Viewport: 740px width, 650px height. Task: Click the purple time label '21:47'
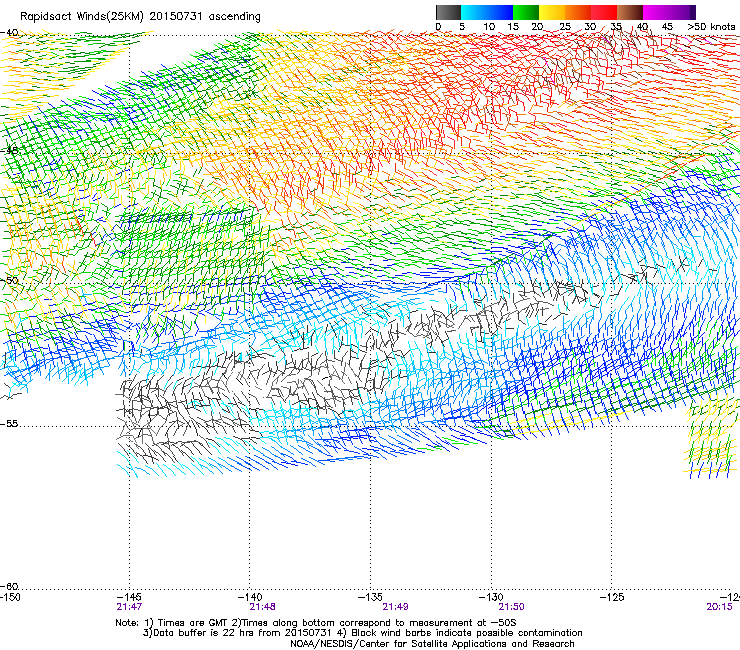[x=129, y=607]
